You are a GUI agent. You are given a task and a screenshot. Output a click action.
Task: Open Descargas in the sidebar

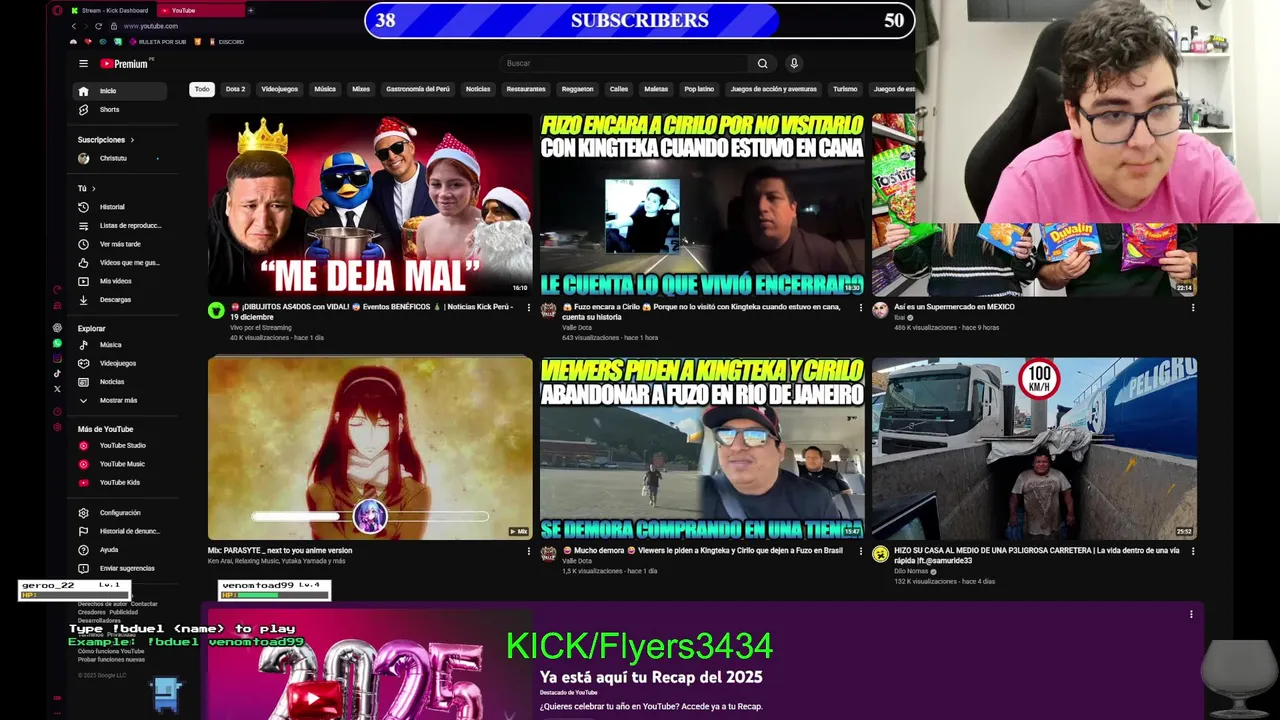(x=119, y=299)
